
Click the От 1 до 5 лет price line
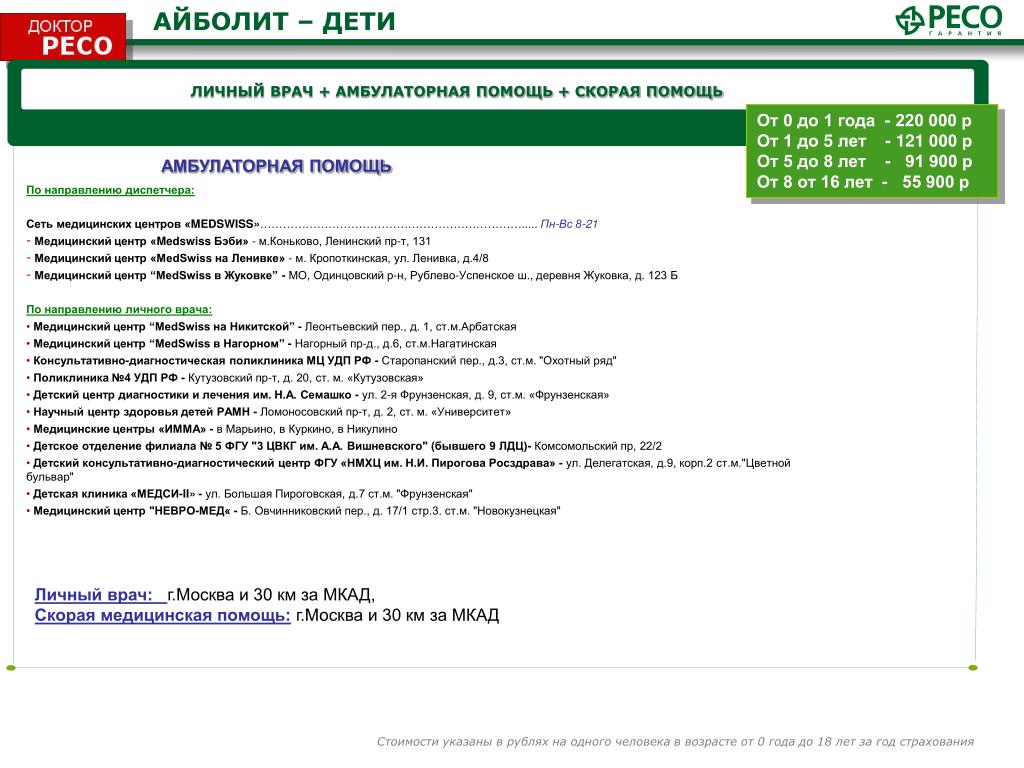pos(864,141)
